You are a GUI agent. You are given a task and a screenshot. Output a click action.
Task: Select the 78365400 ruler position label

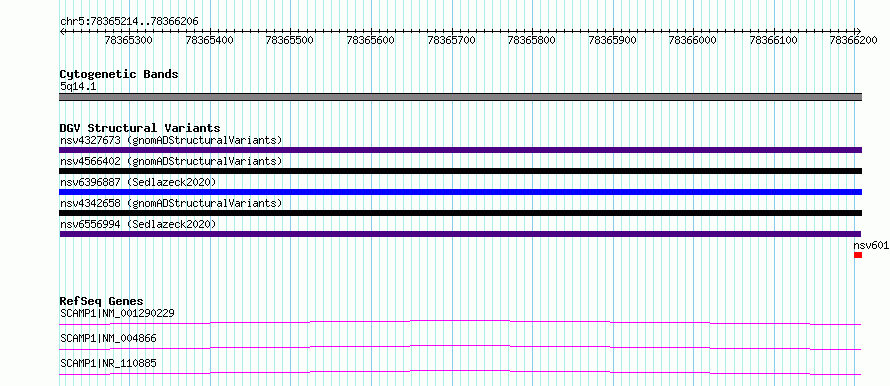point(209,40)
